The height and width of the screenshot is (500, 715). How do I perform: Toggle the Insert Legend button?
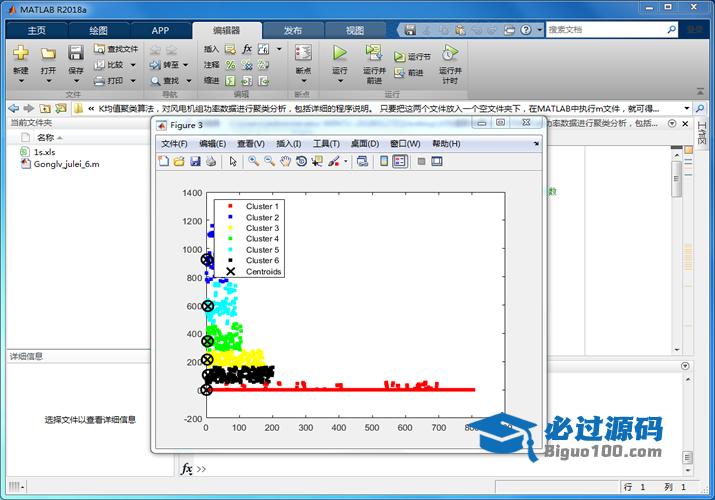pyautogui.click(x=400, y=161)
